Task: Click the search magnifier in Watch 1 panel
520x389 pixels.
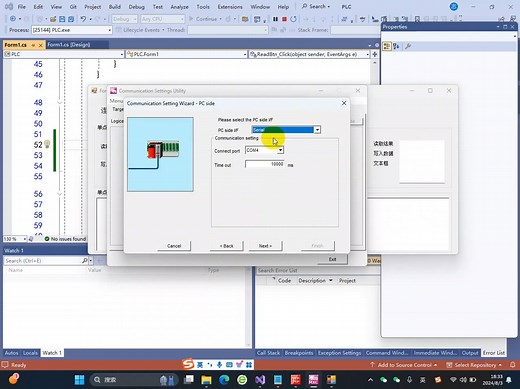Action: [x=85, y=260]
